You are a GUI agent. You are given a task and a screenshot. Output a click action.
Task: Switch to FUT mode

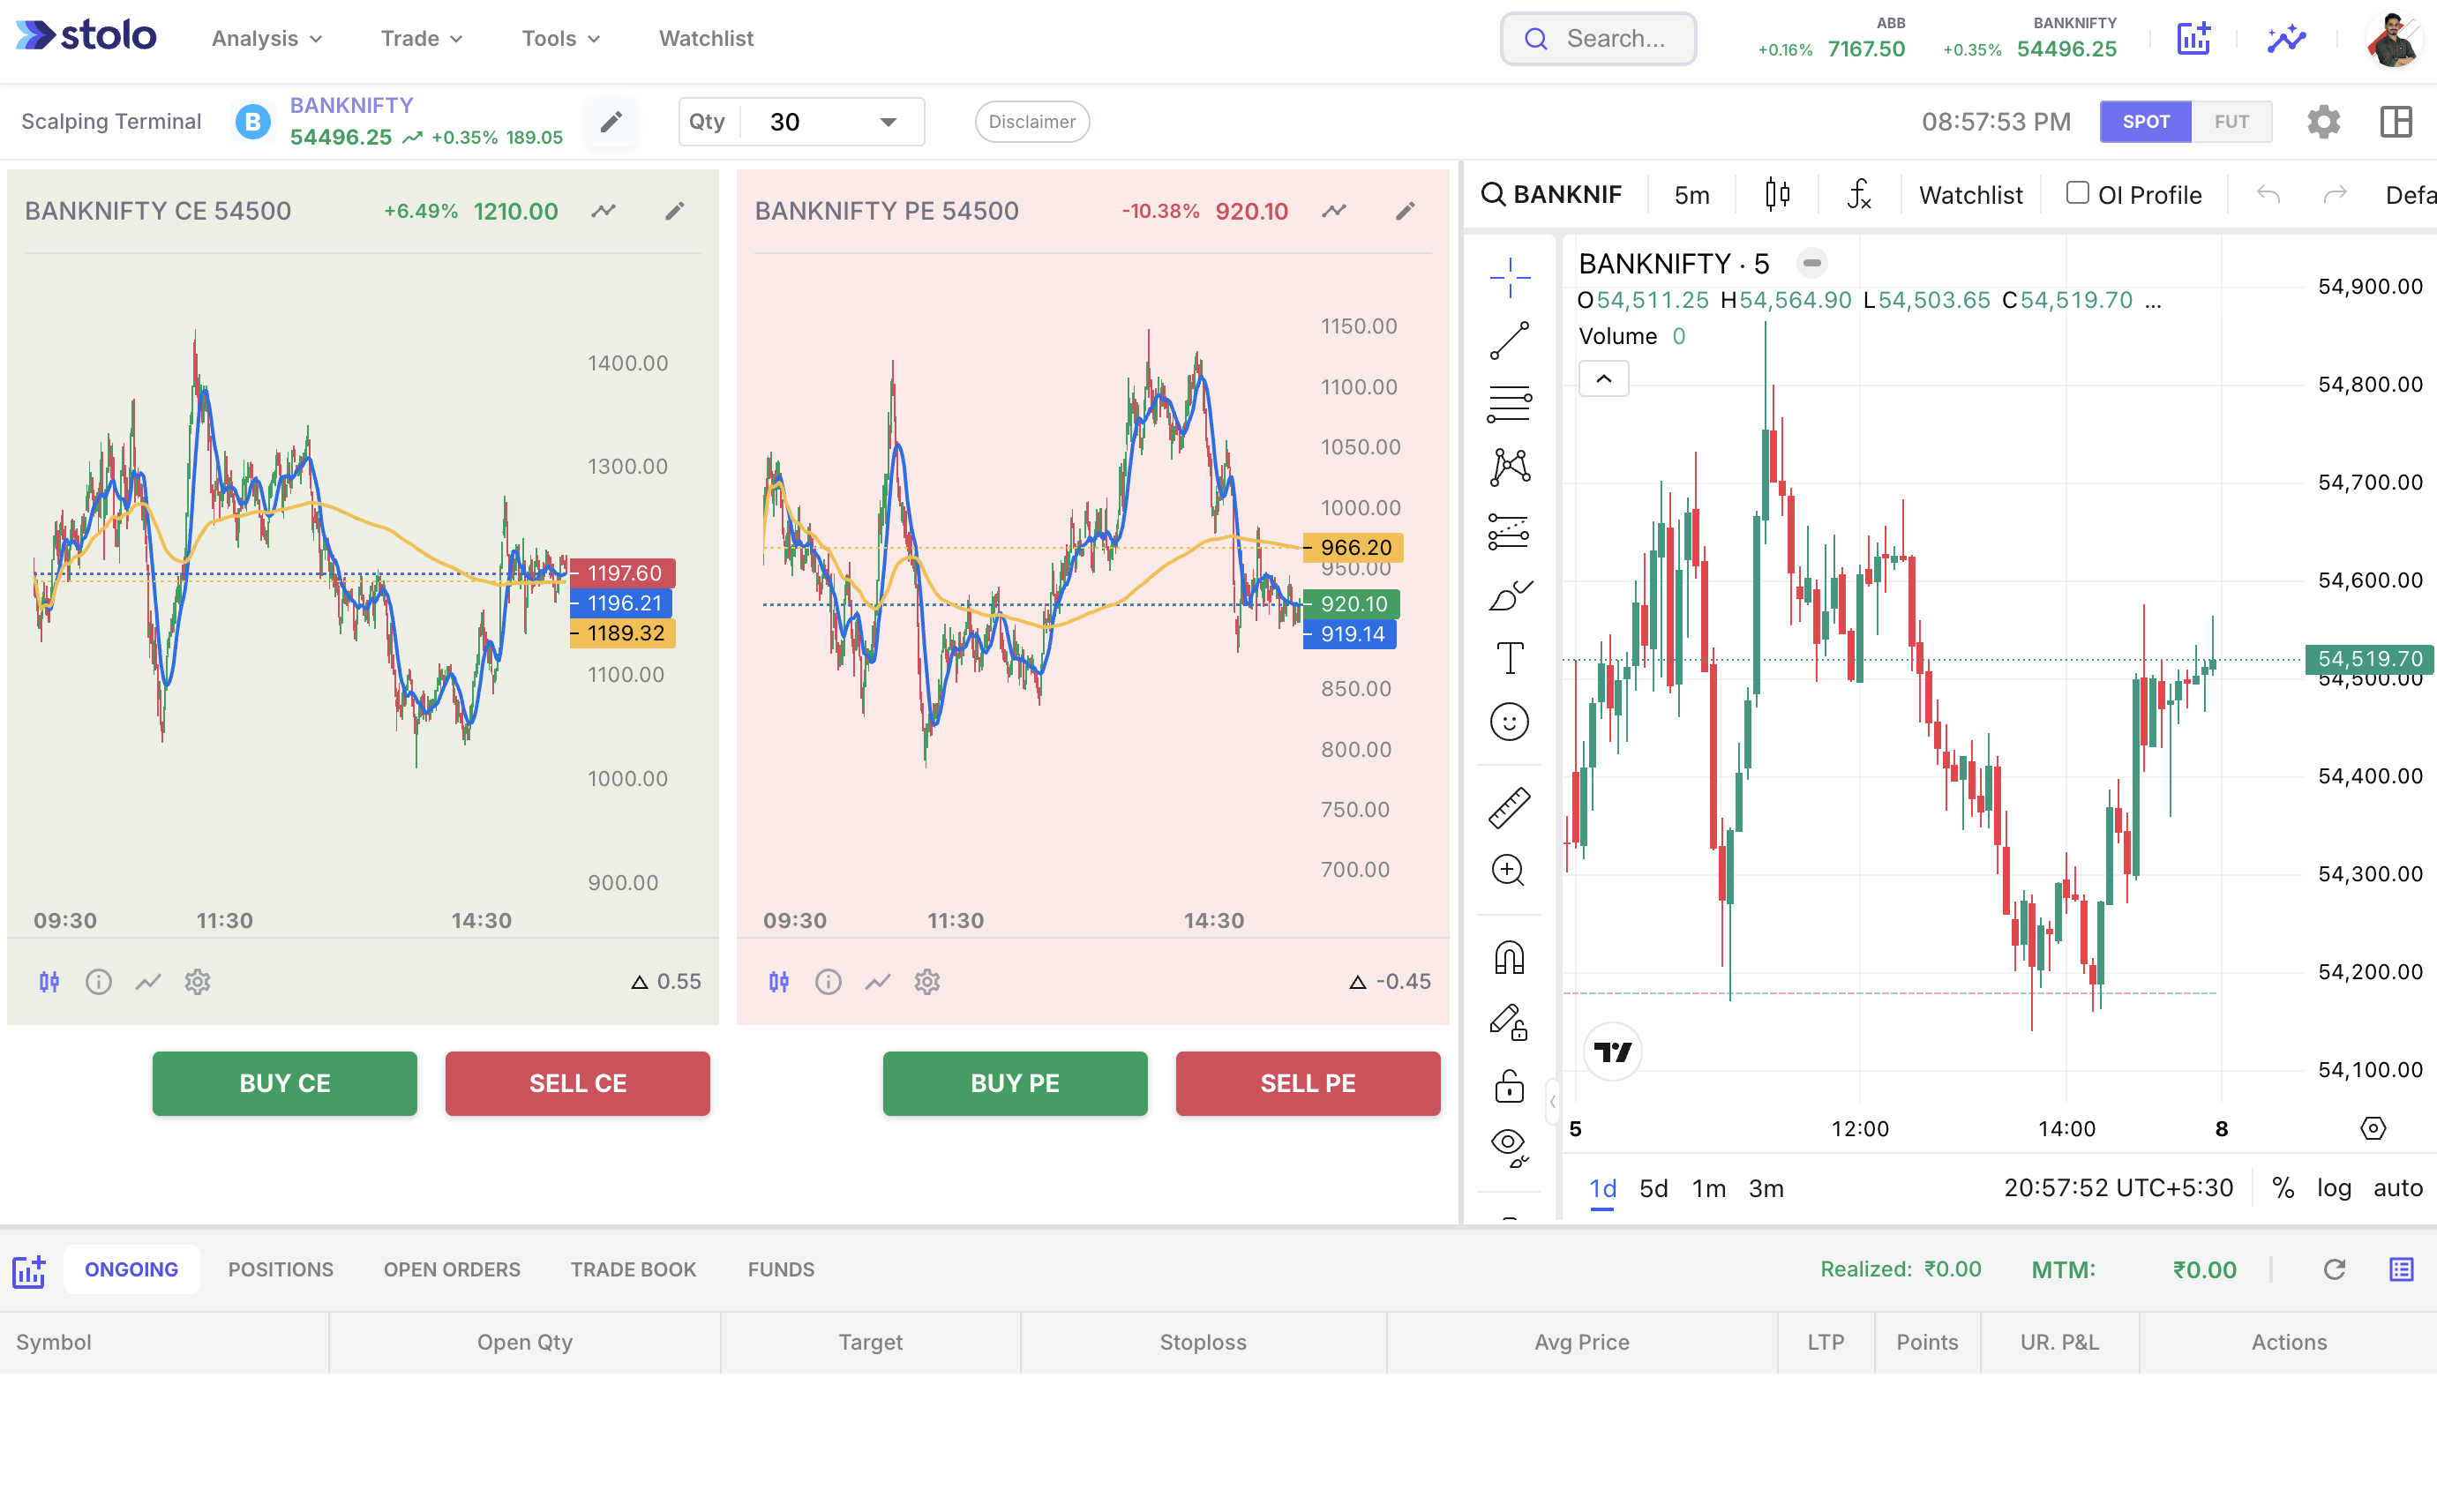coord(2231,122)
